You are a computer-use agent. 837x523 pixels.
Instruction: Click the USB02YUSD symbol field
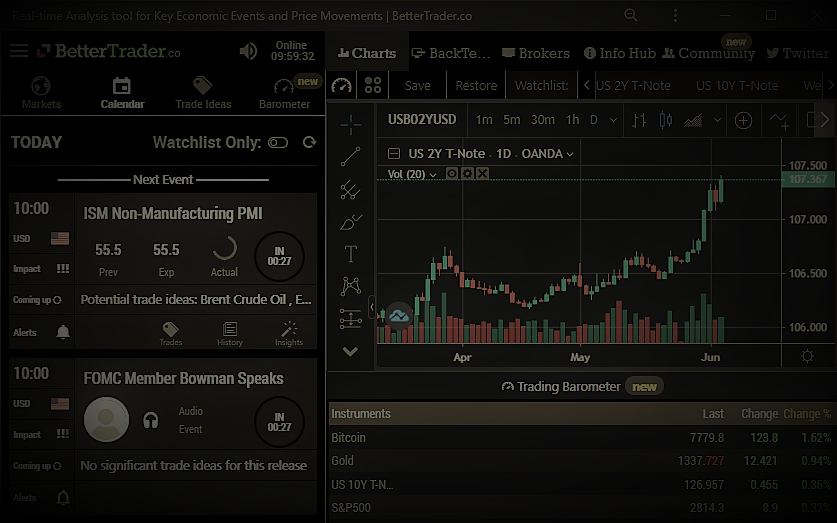(x=422, y=120)
